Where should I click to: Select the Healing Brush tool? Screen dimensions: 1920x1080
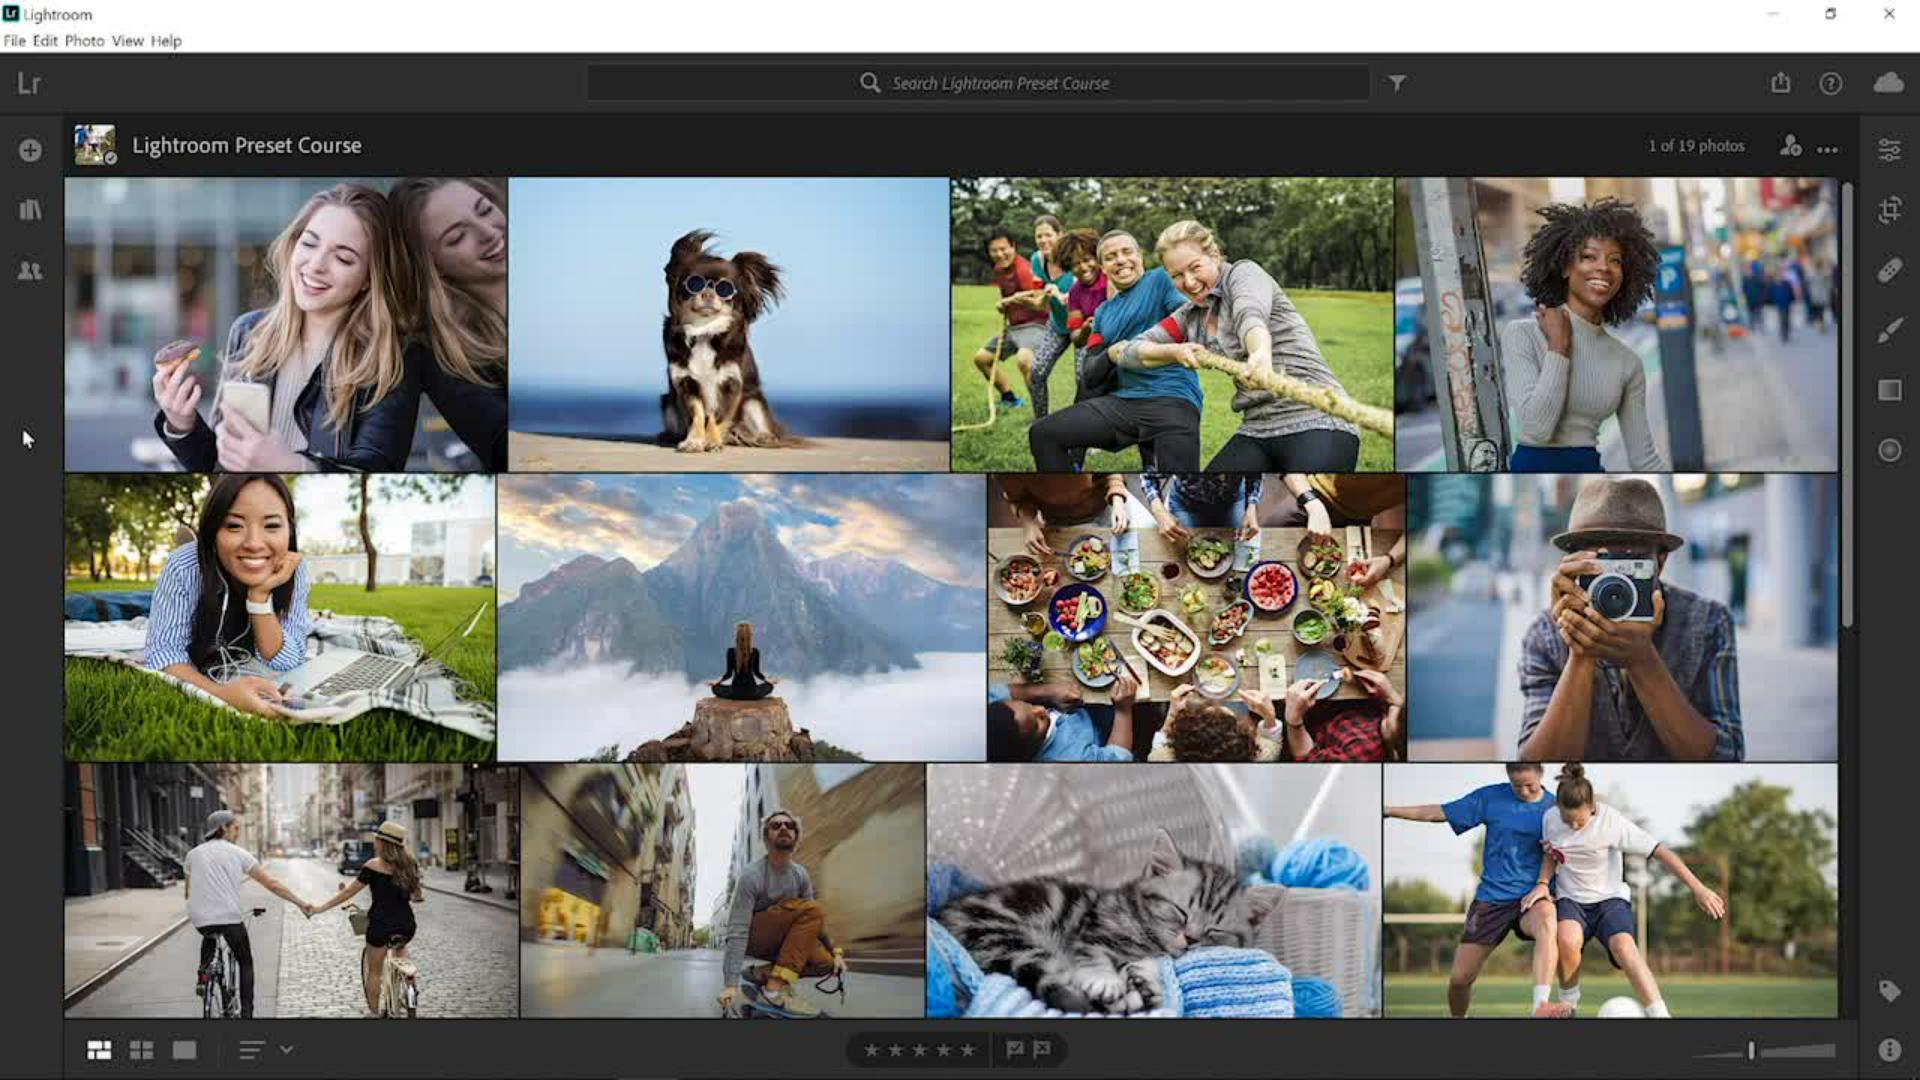1889,270
